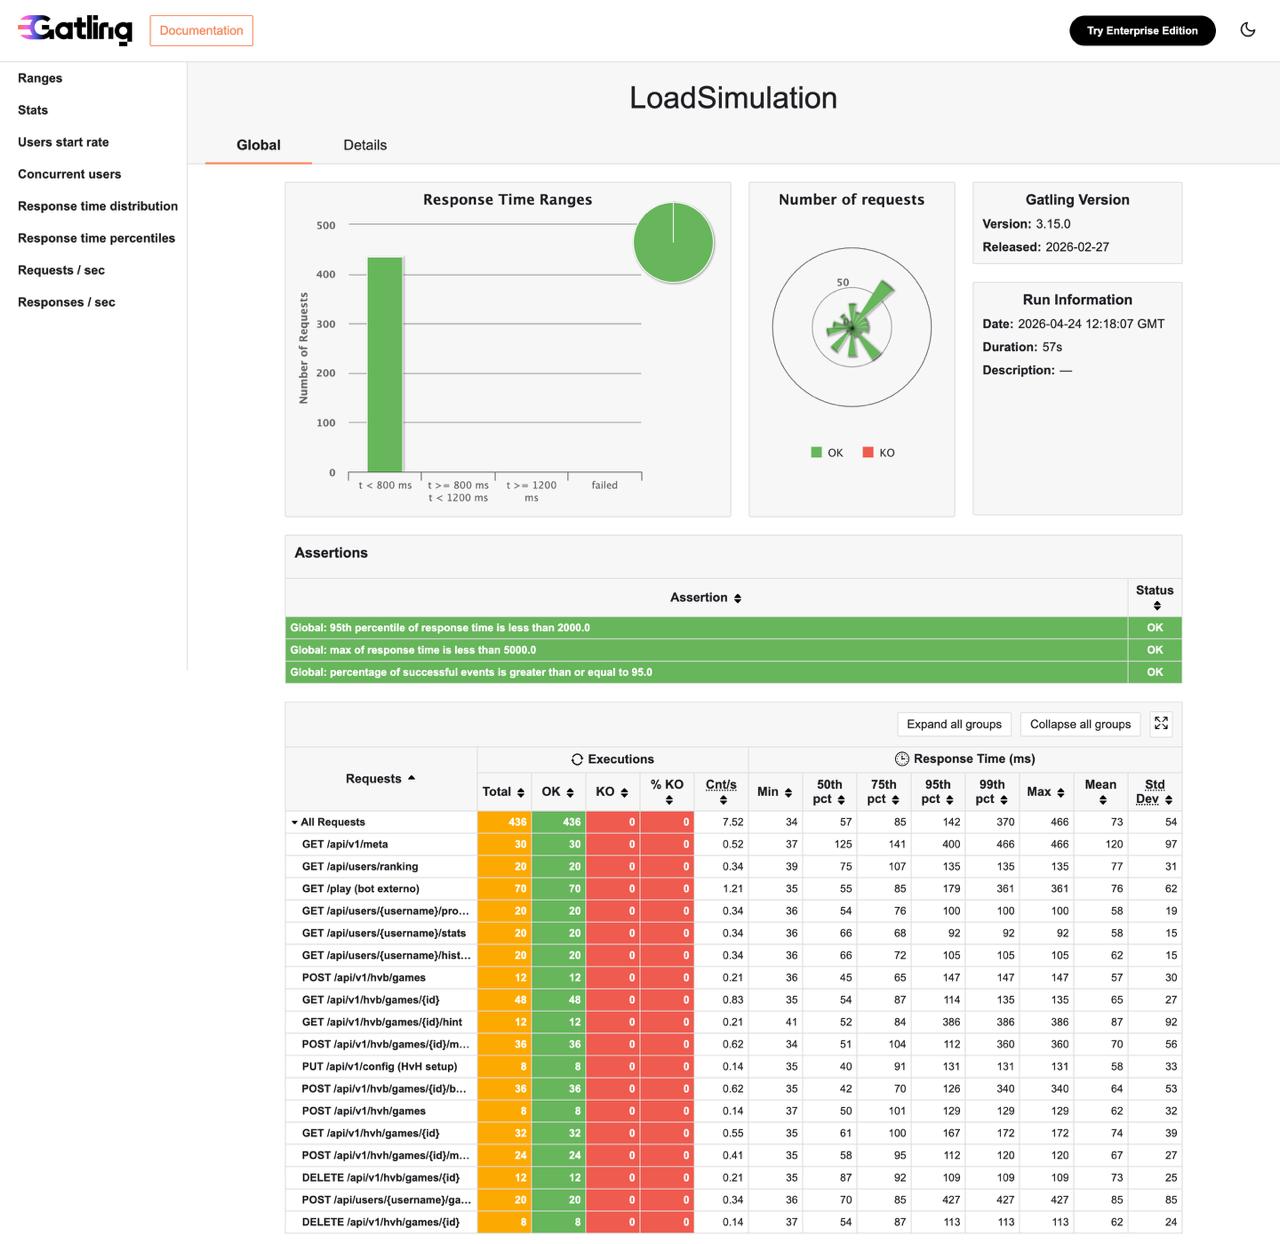Sort the Assertions table by Status
Viewport: 1280px width, 1244px height.
1154,596
